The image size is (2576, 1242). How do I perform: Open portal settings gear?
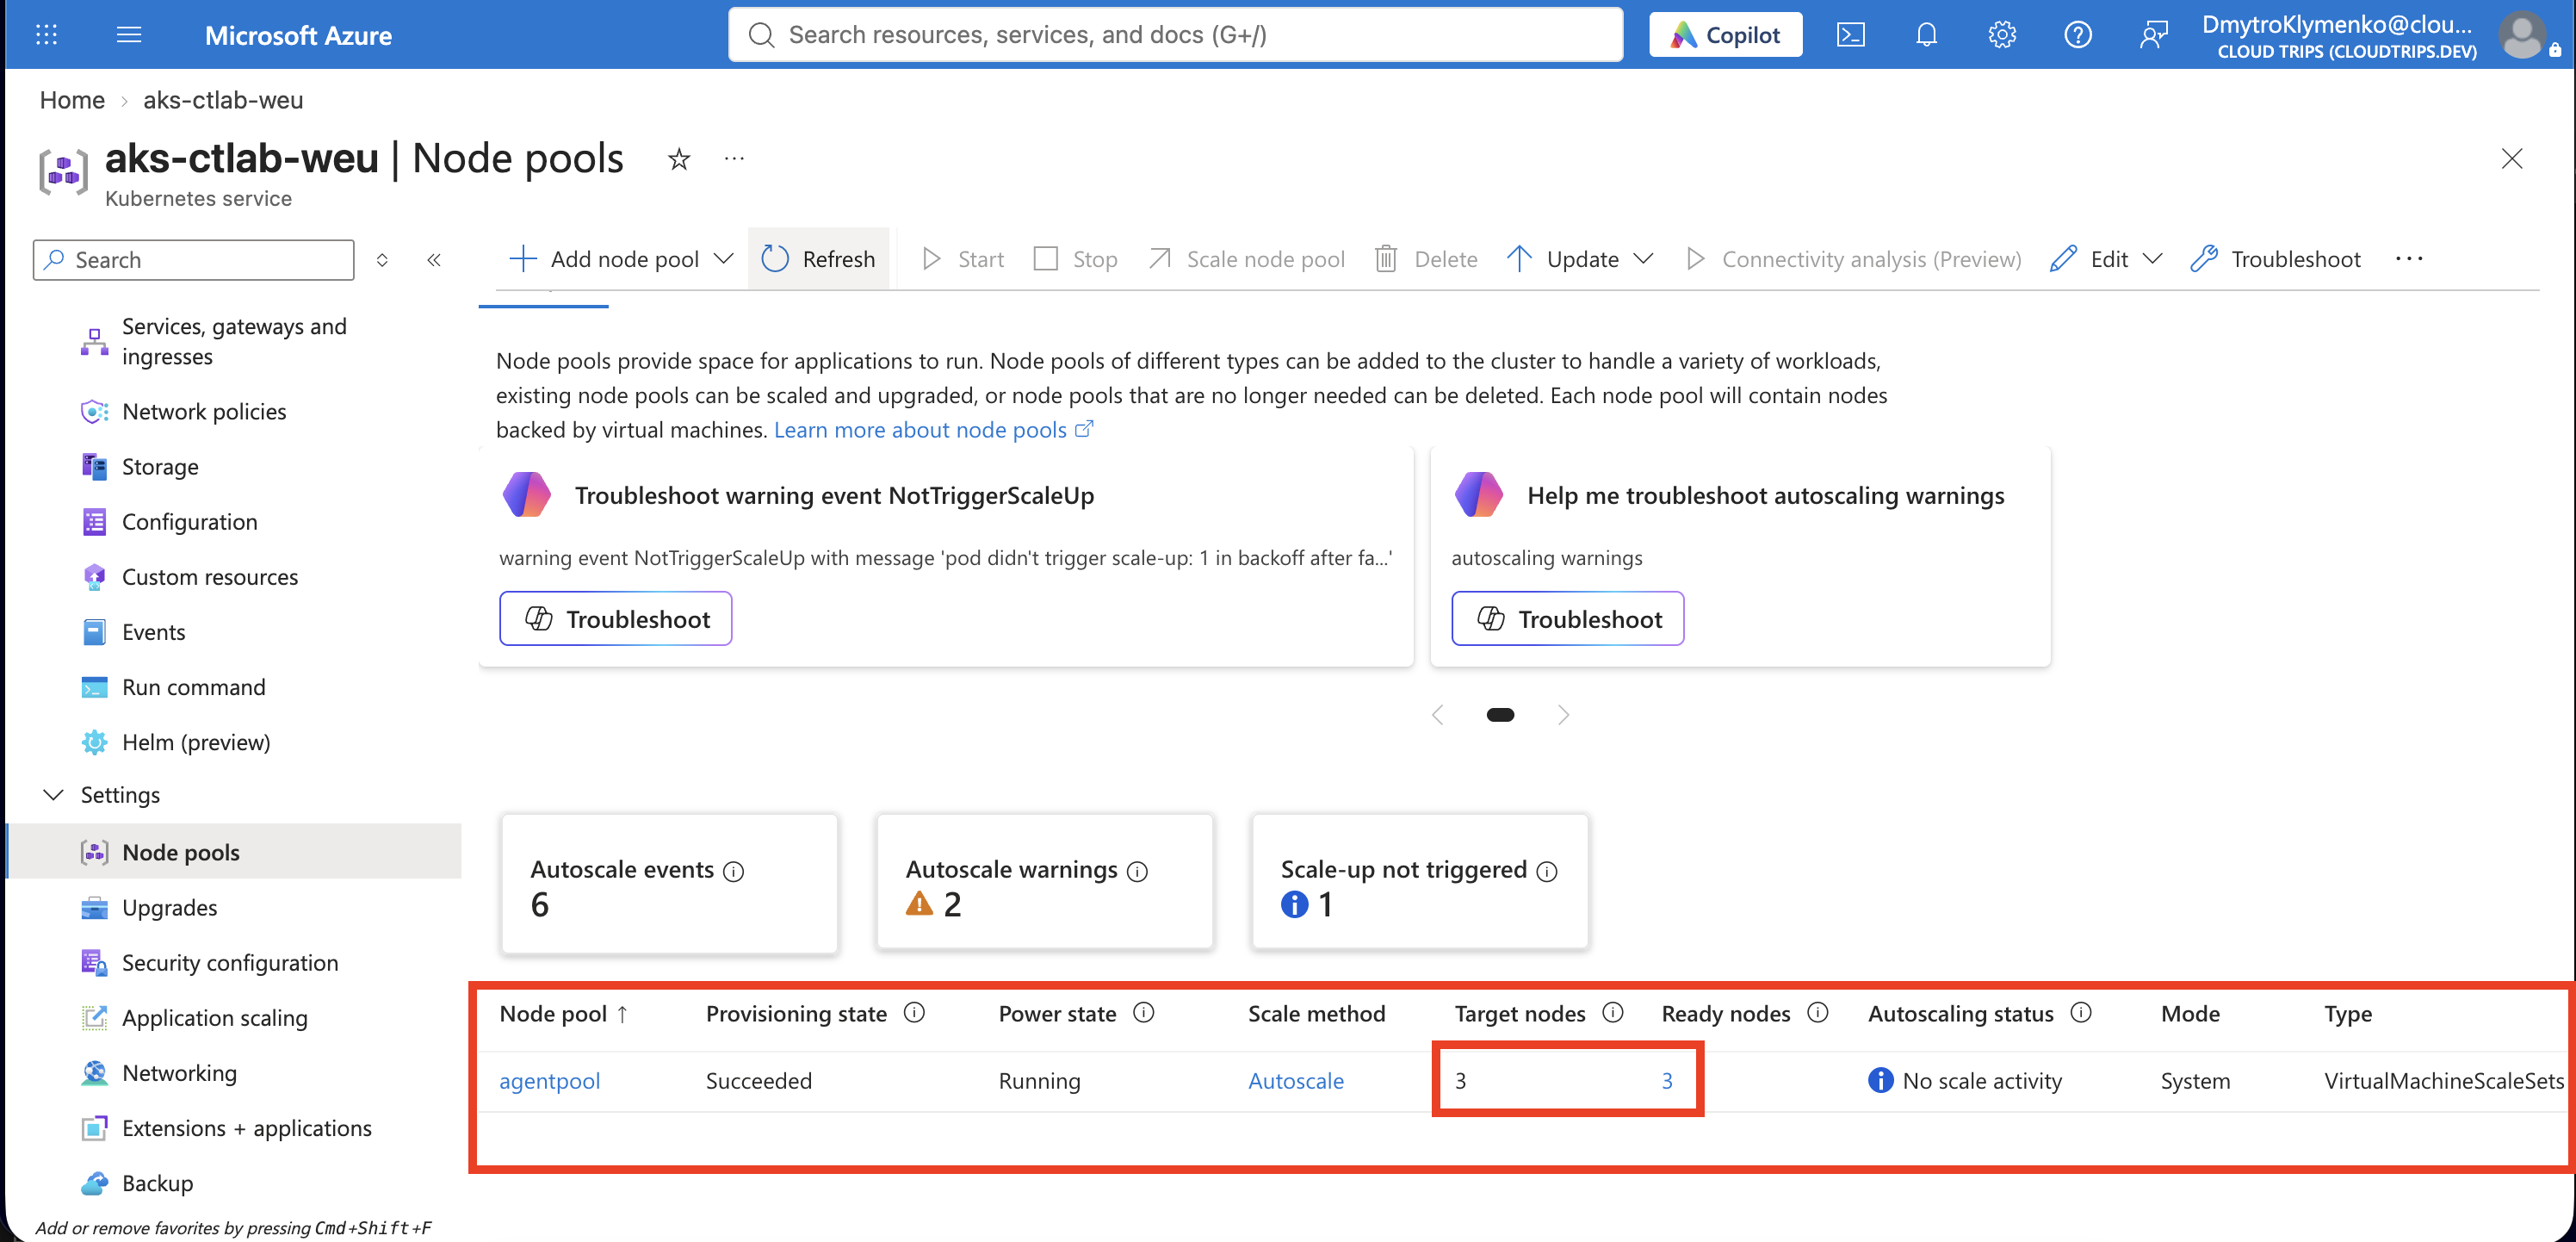2001,35
